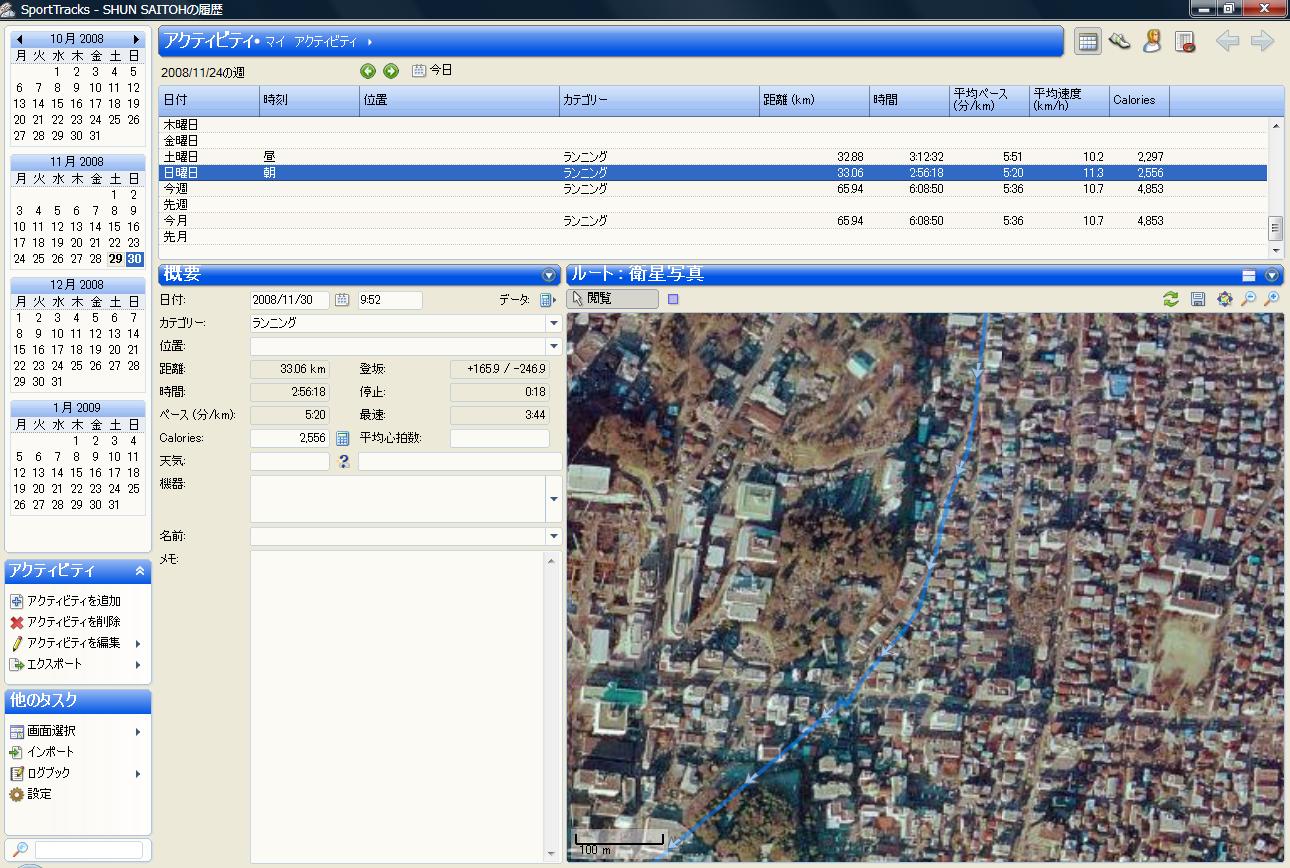Expand the 位置 dropdown
Viewport: 1290px width, 868px height.
pyautogui.click(x=553, y=347)
